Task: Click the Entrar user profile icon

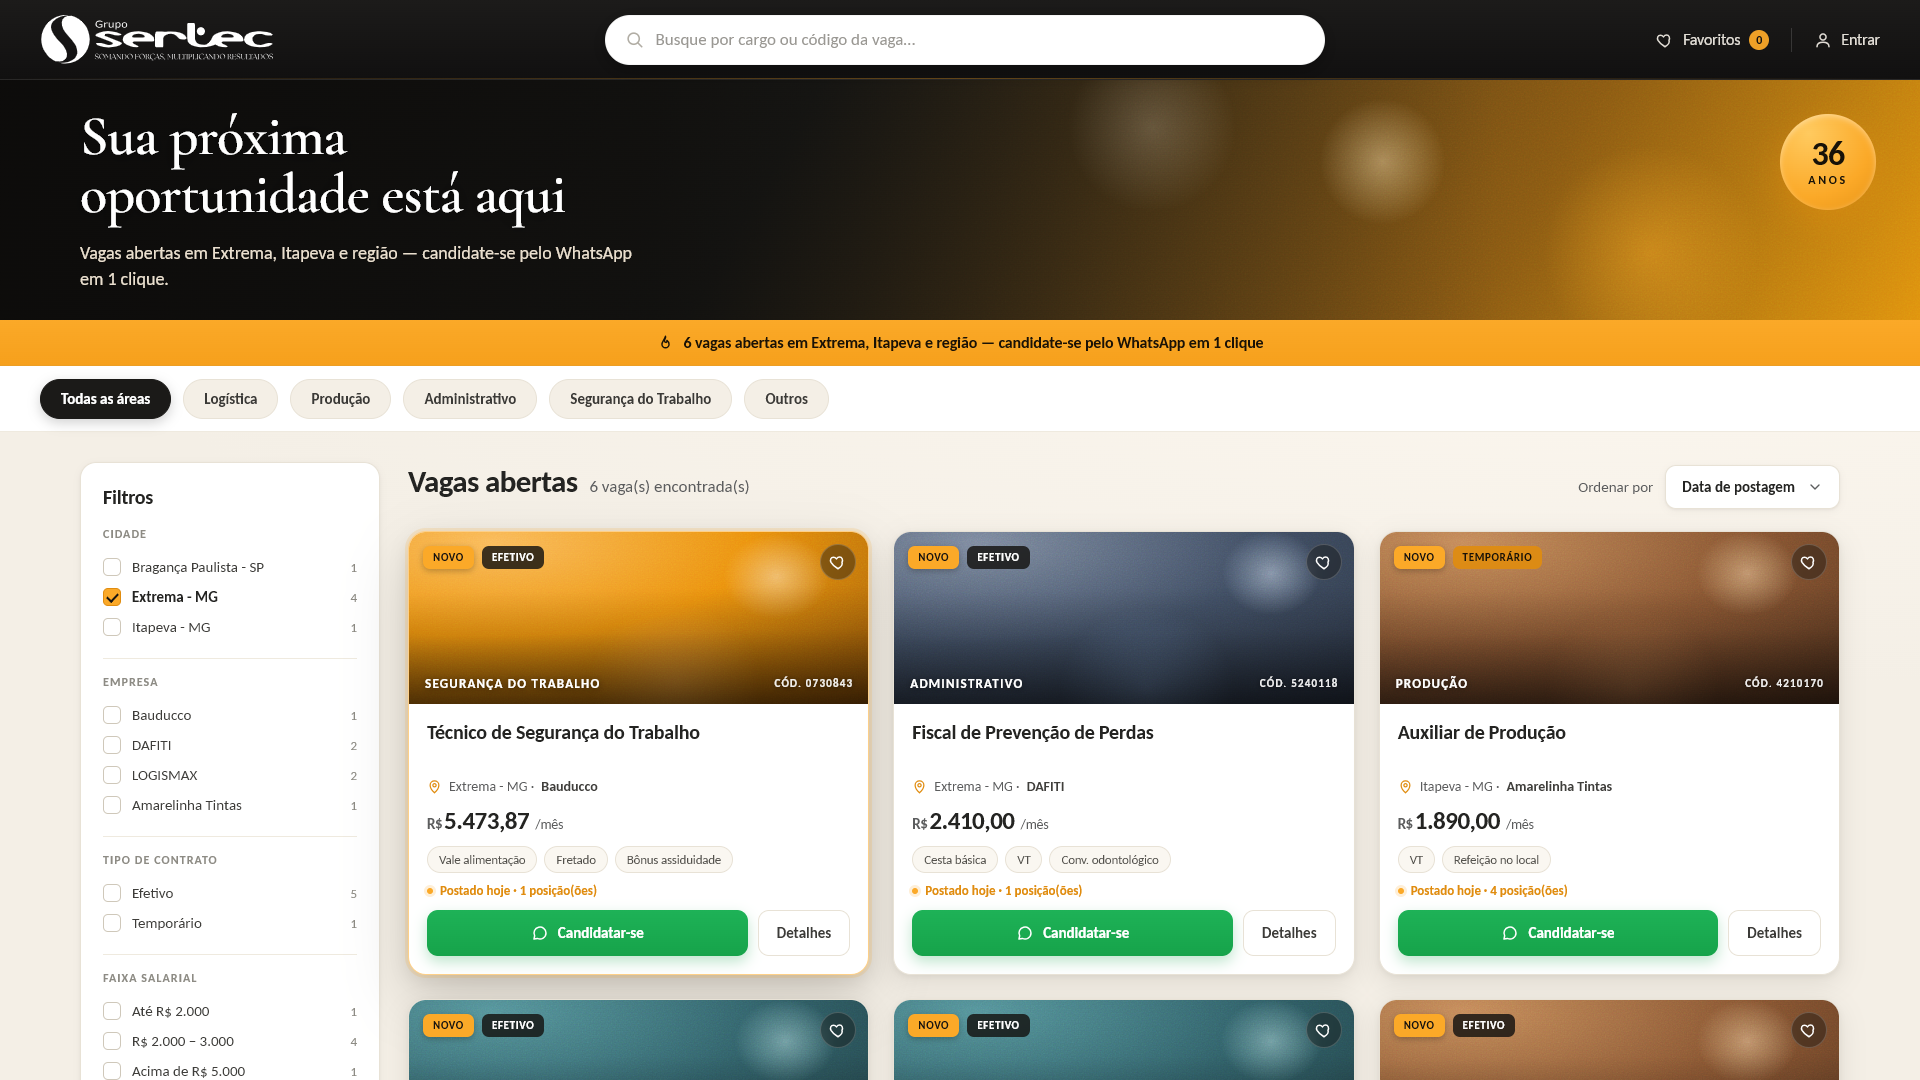Action: tap(1823, 40)
